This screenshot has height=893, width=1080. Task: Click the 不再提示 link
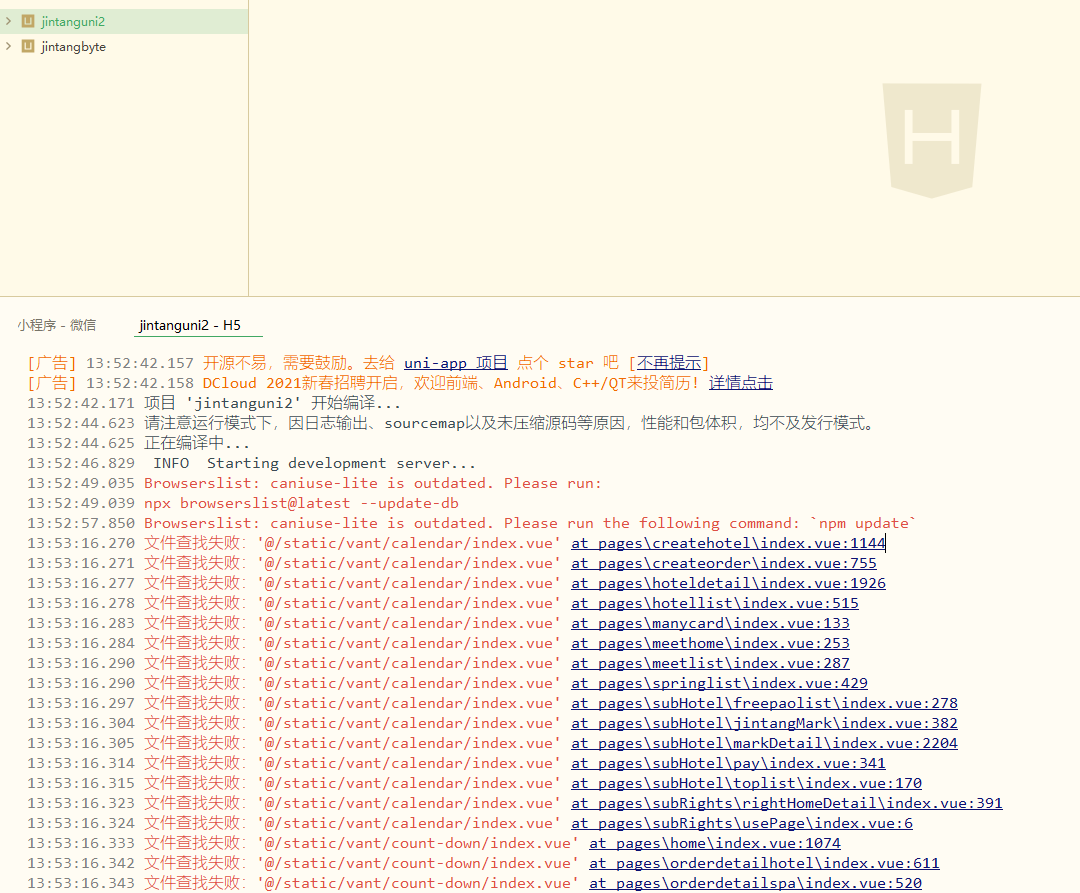669,363
